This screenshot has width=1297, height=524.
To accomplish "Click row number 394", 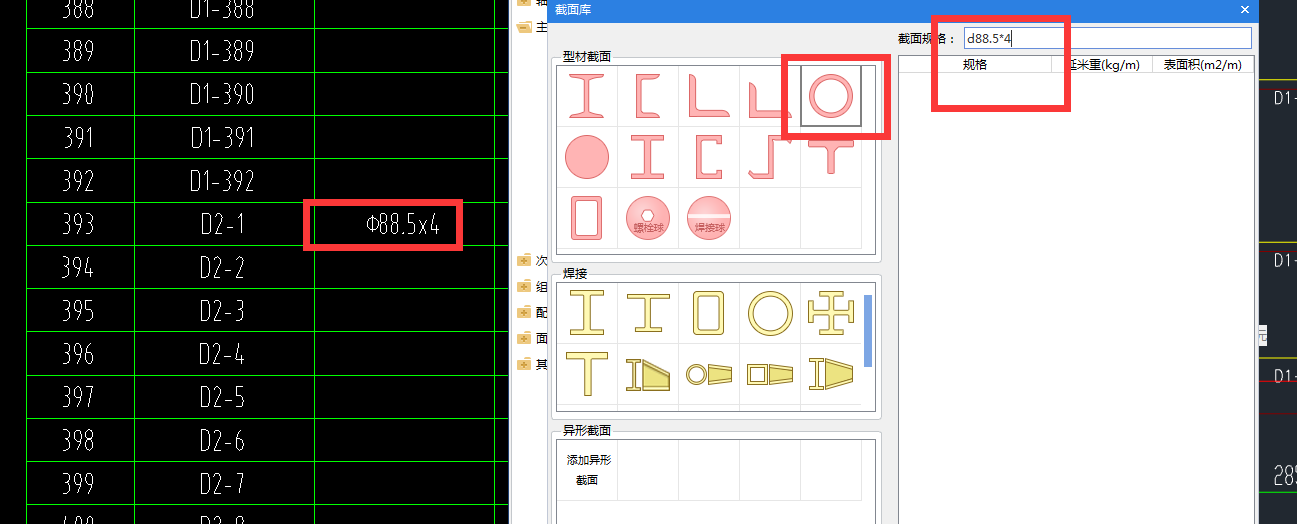I will click(78, 268).
